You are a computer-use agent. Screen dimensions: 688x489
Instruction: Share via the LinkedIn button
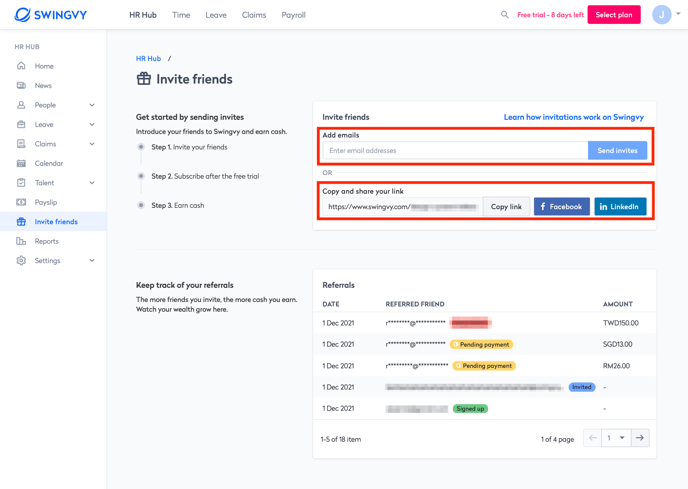pyautogui.click(x=620, y=207)
